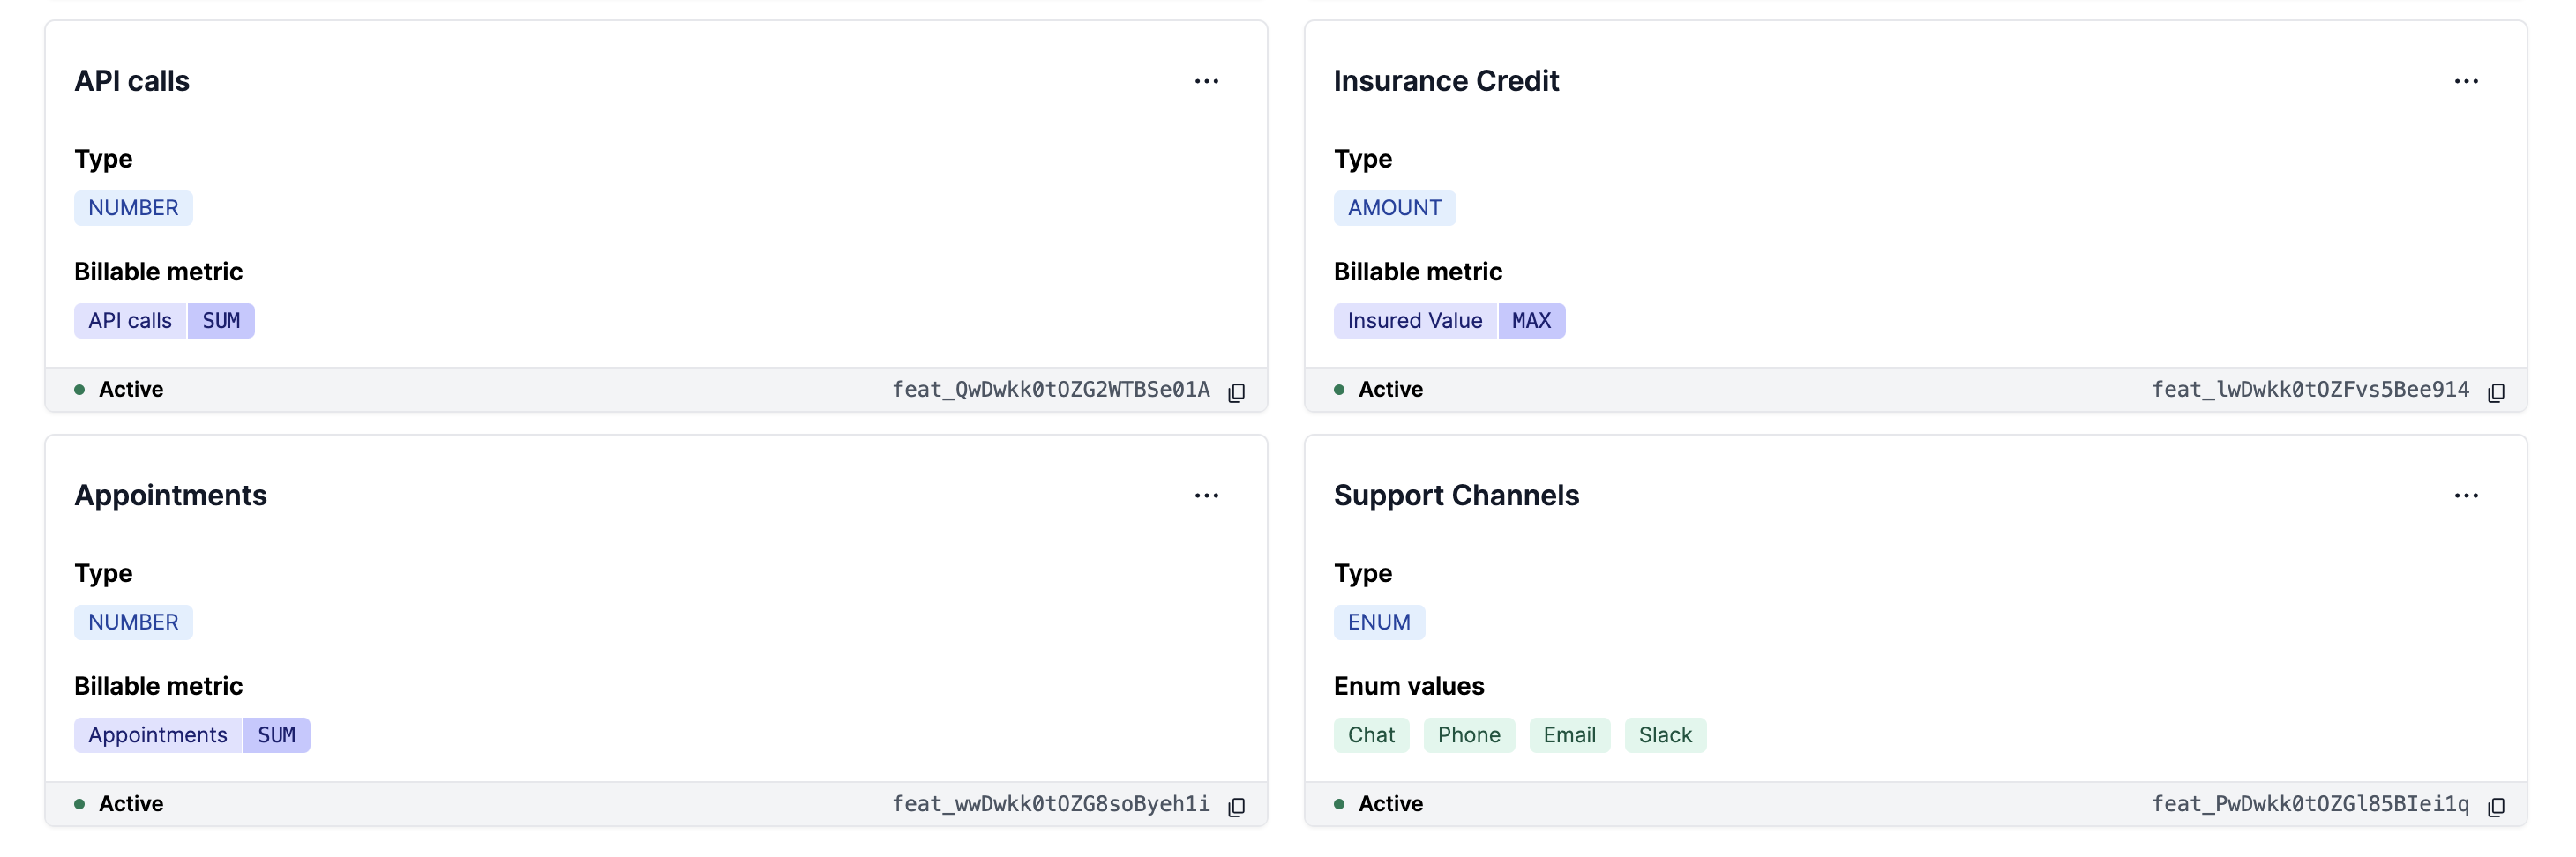Select the Slack enum value
The image size is (2576, 857).
[1664, 735]
